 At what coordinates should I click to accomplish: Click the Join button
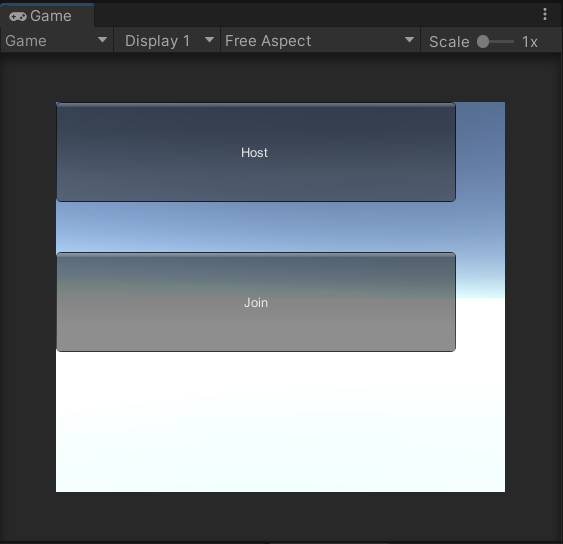click(x=256, y=302)
